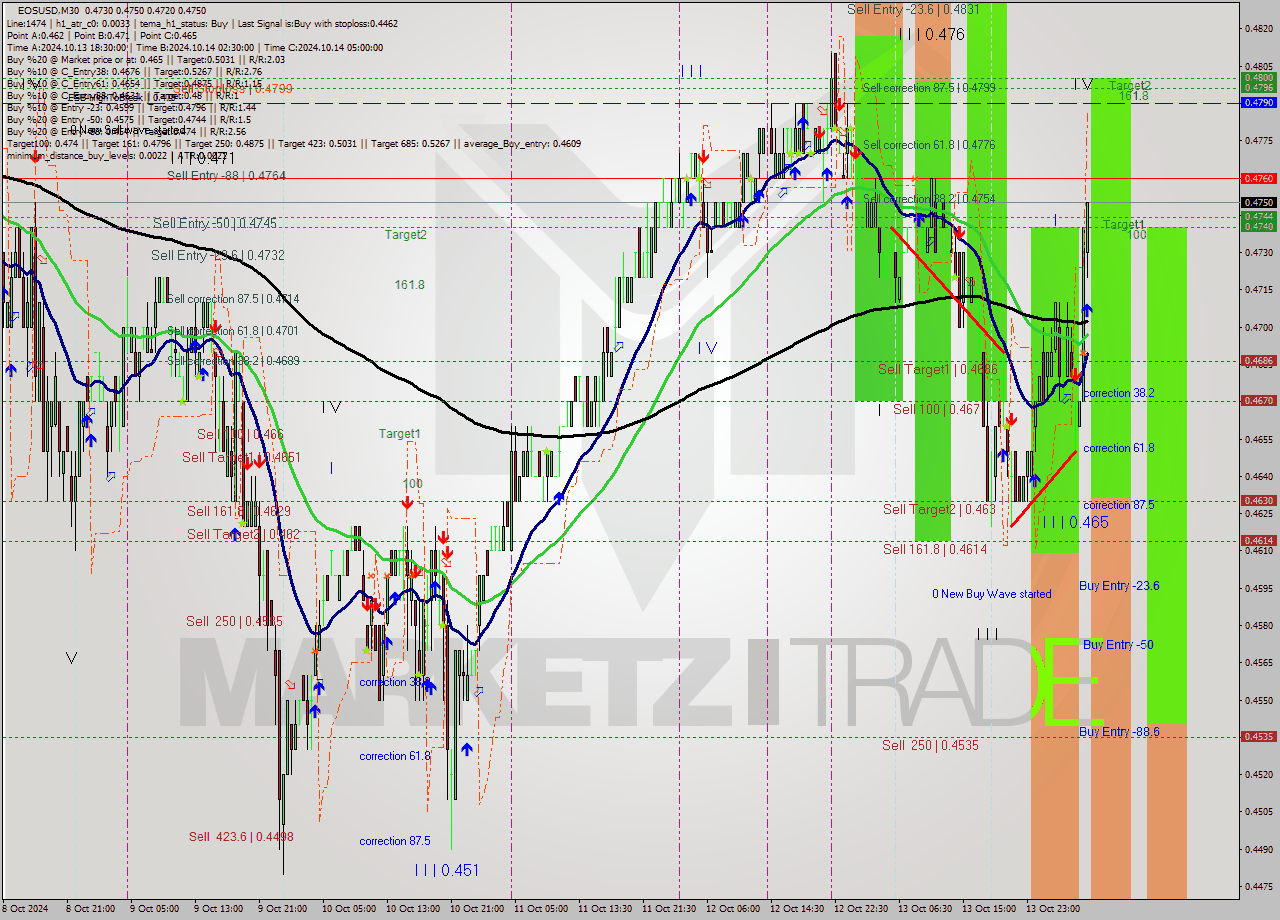Click the 'Buy Entry -50' label
The image size is (1280, 920).
click(x=1118, y=645)
